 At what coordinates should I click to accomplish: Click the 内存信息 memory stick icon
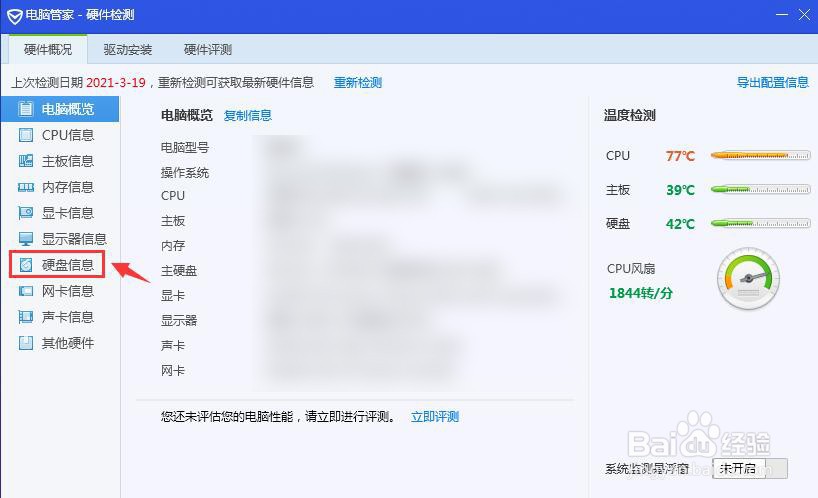[25, 187]
